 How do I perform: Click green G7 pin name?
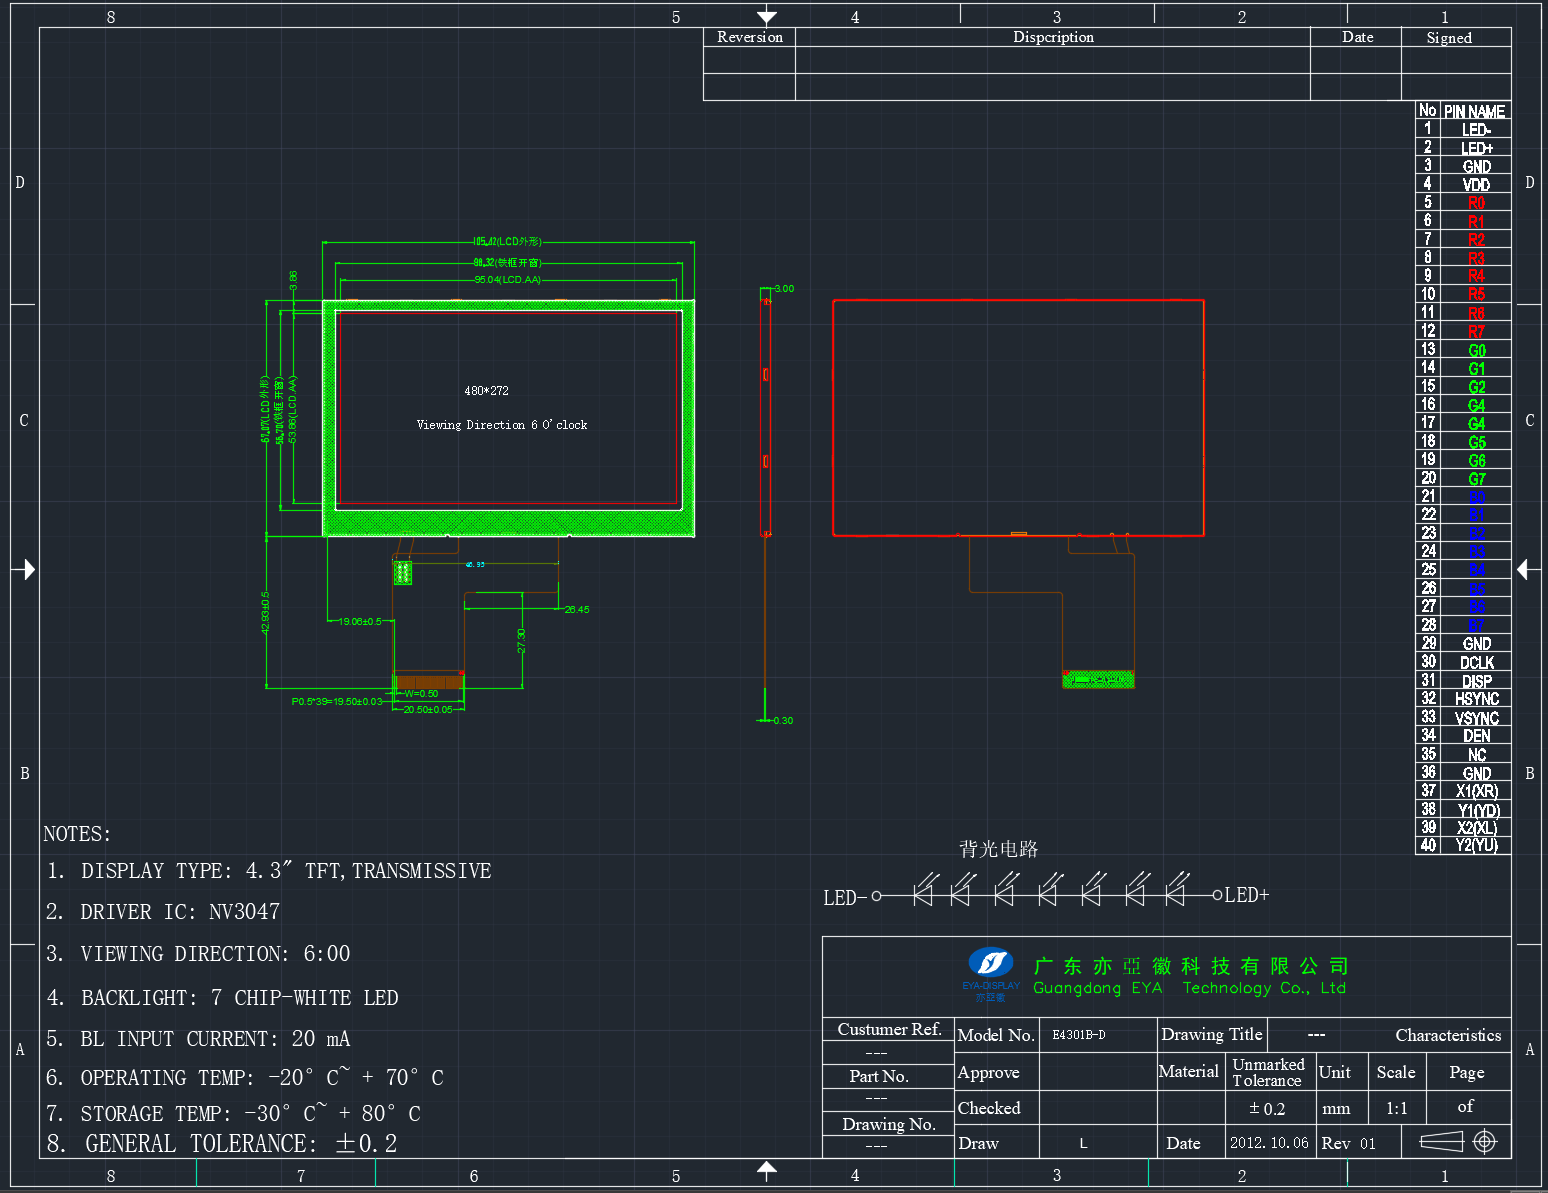tap(1476, 479)
